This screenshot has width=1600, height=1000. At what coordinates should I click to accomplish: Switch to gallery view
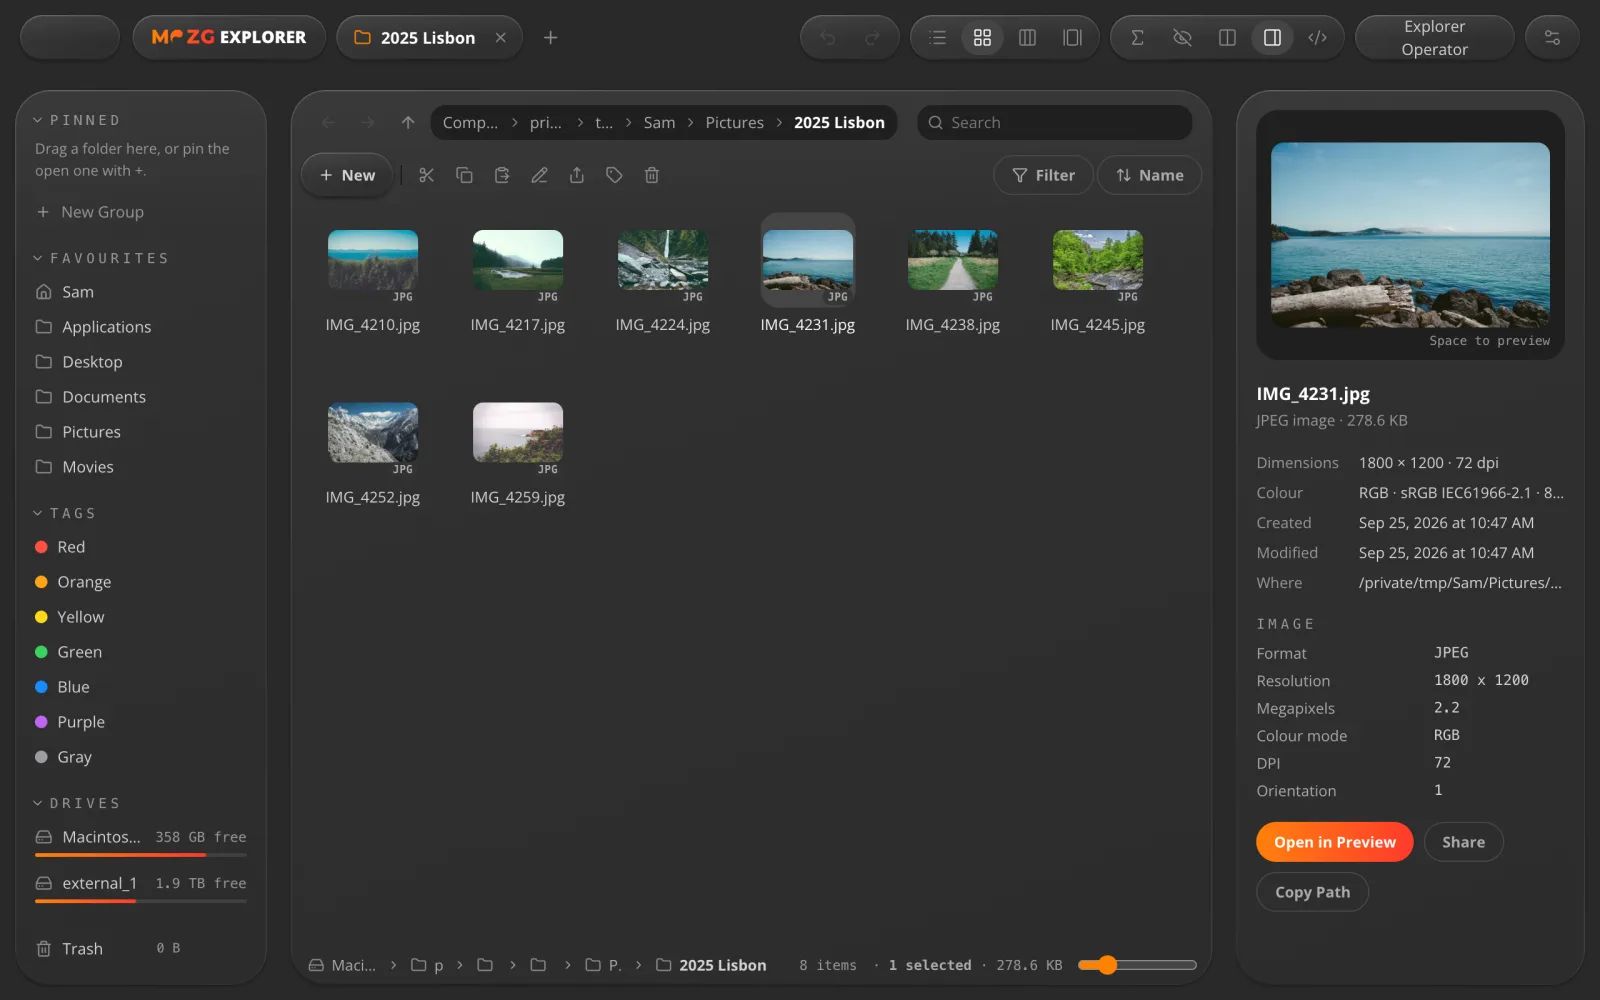tap(1072, 38)
